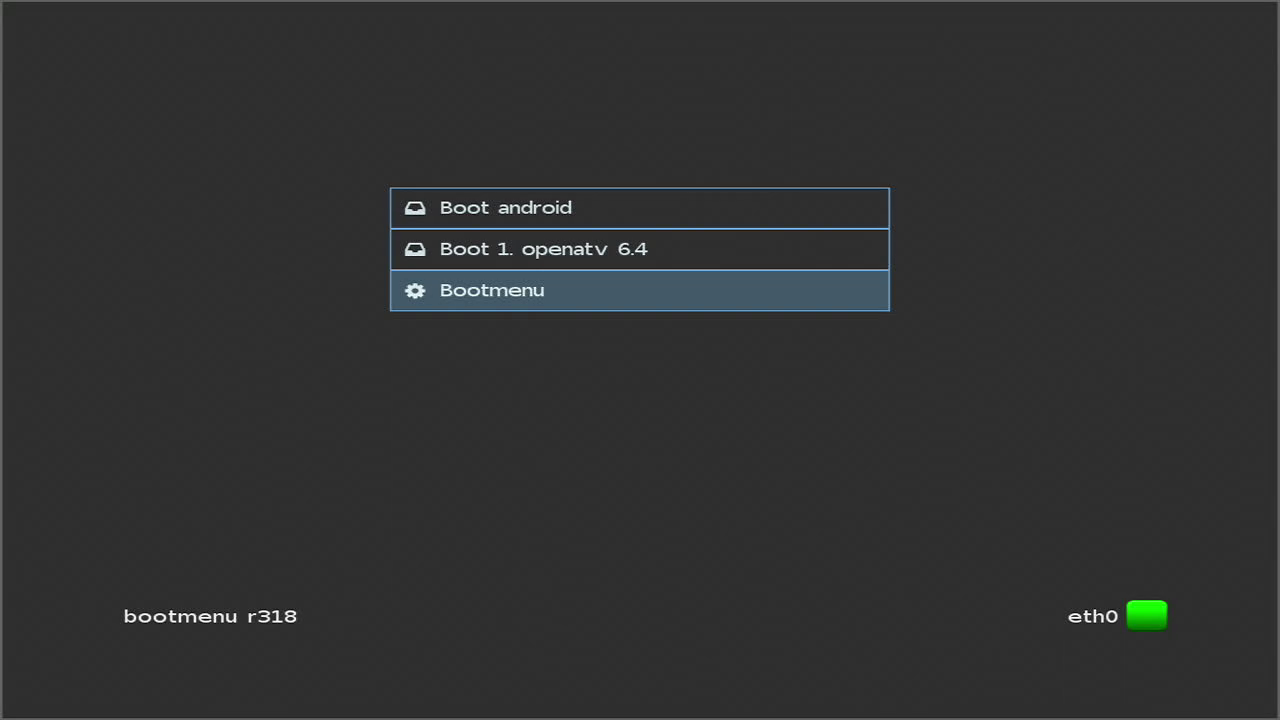Click the word android in first entry

[x=535, y=208]
